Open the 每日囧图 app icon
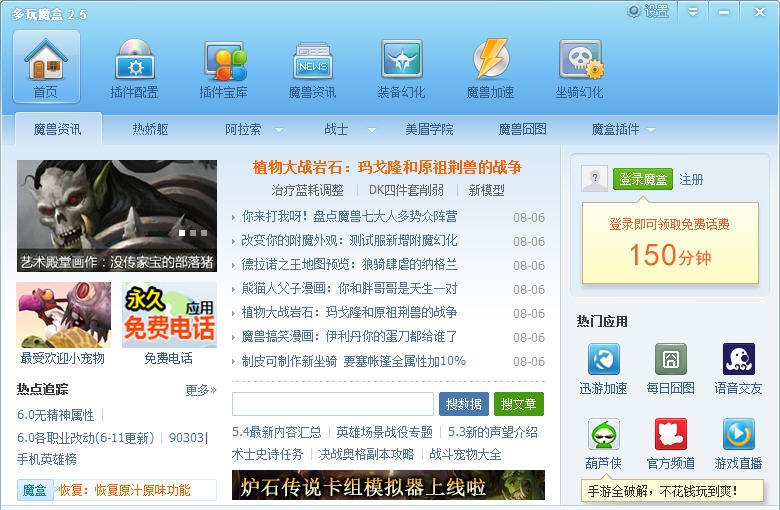Viewport: 780px width, 510px height. (671, 359)
